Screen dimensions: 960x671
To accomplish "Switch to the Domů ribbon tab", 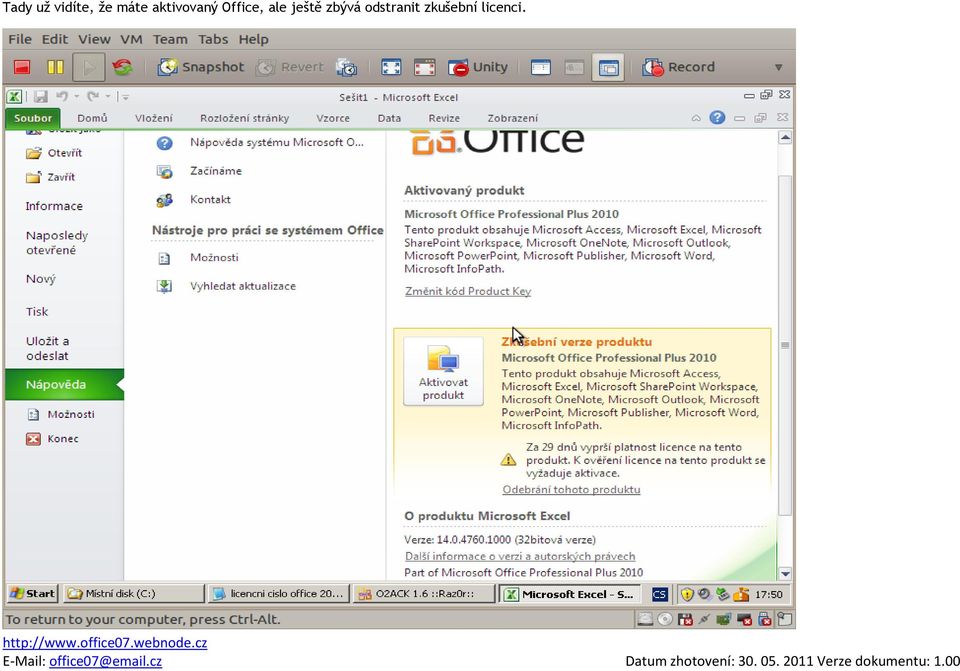I will (x=92, y=118).
